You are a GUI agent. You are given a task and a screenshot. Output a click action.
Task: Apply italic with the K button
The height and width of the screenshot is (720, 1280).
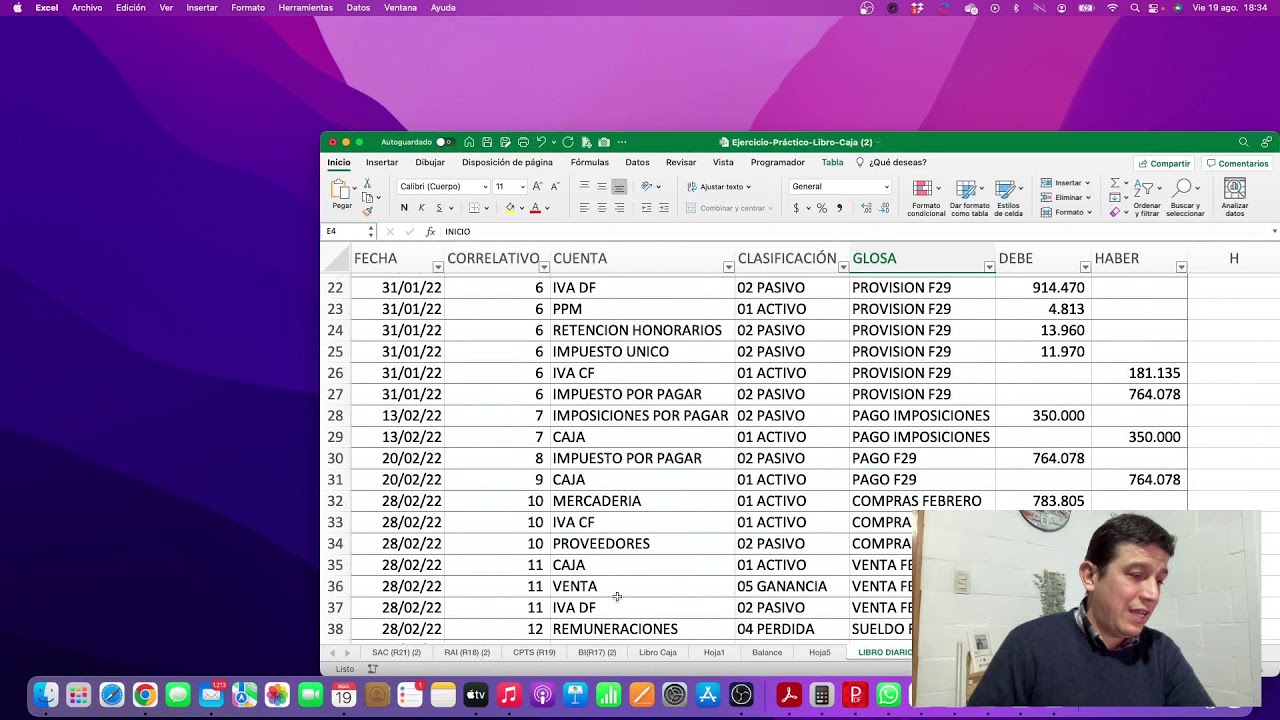coord(421,208)
